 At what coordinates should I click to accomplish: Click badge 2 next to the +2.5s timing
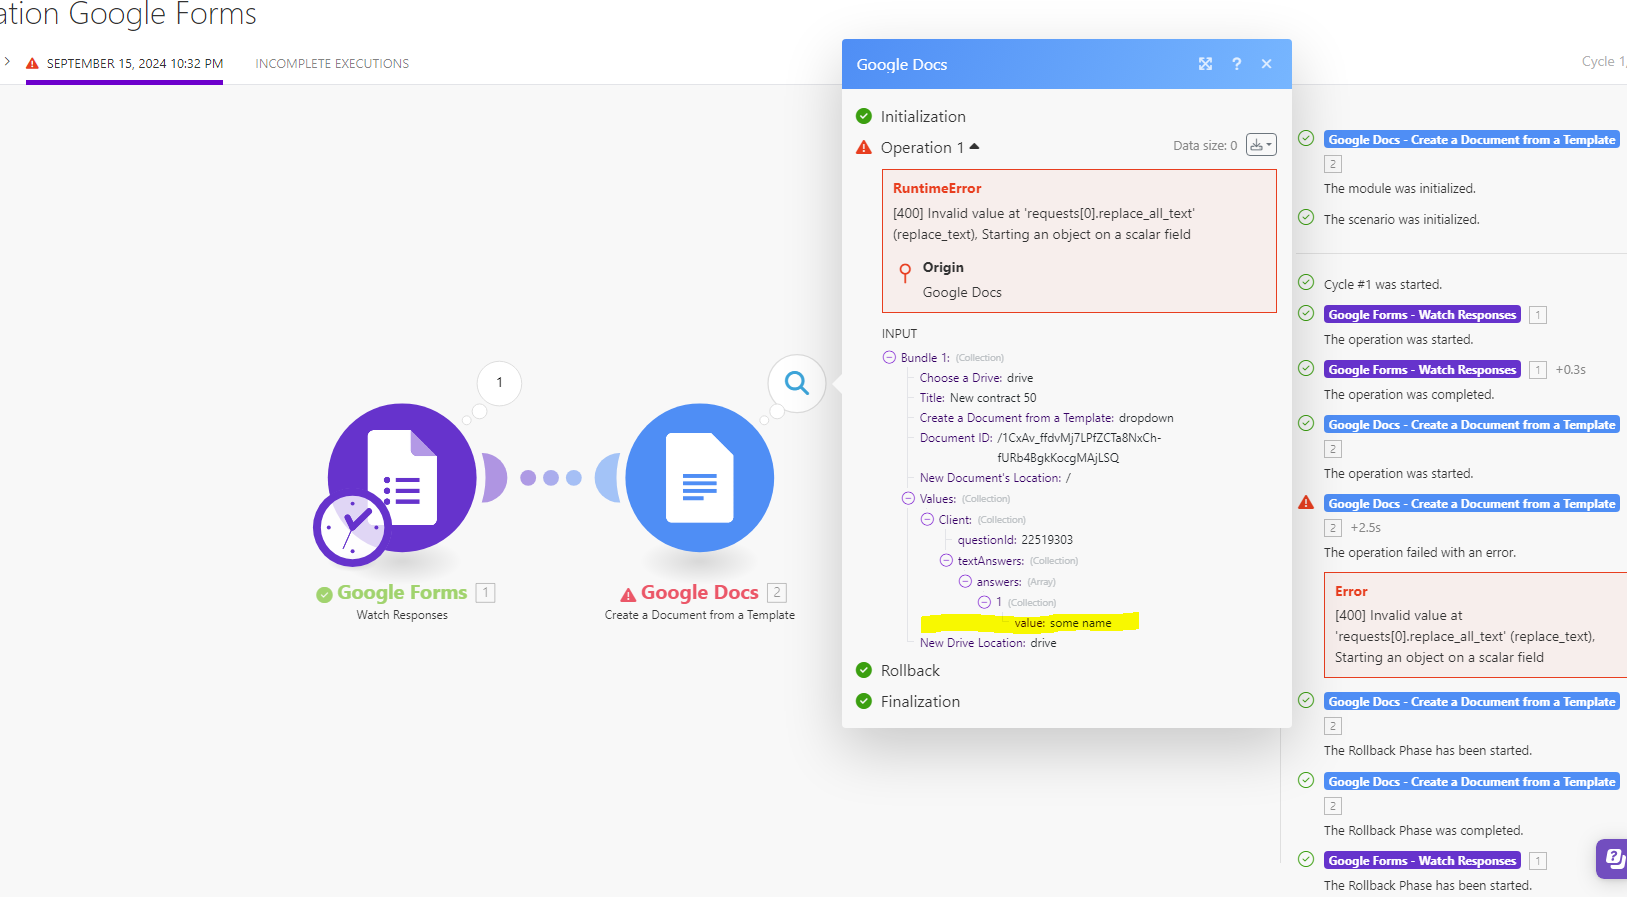click(x=1333, y=528)
